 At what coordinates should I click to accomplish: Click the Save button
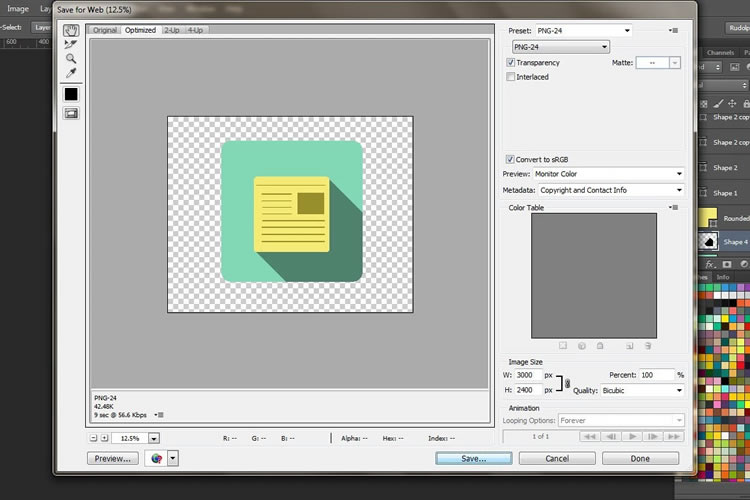click(x=474, y=458)
